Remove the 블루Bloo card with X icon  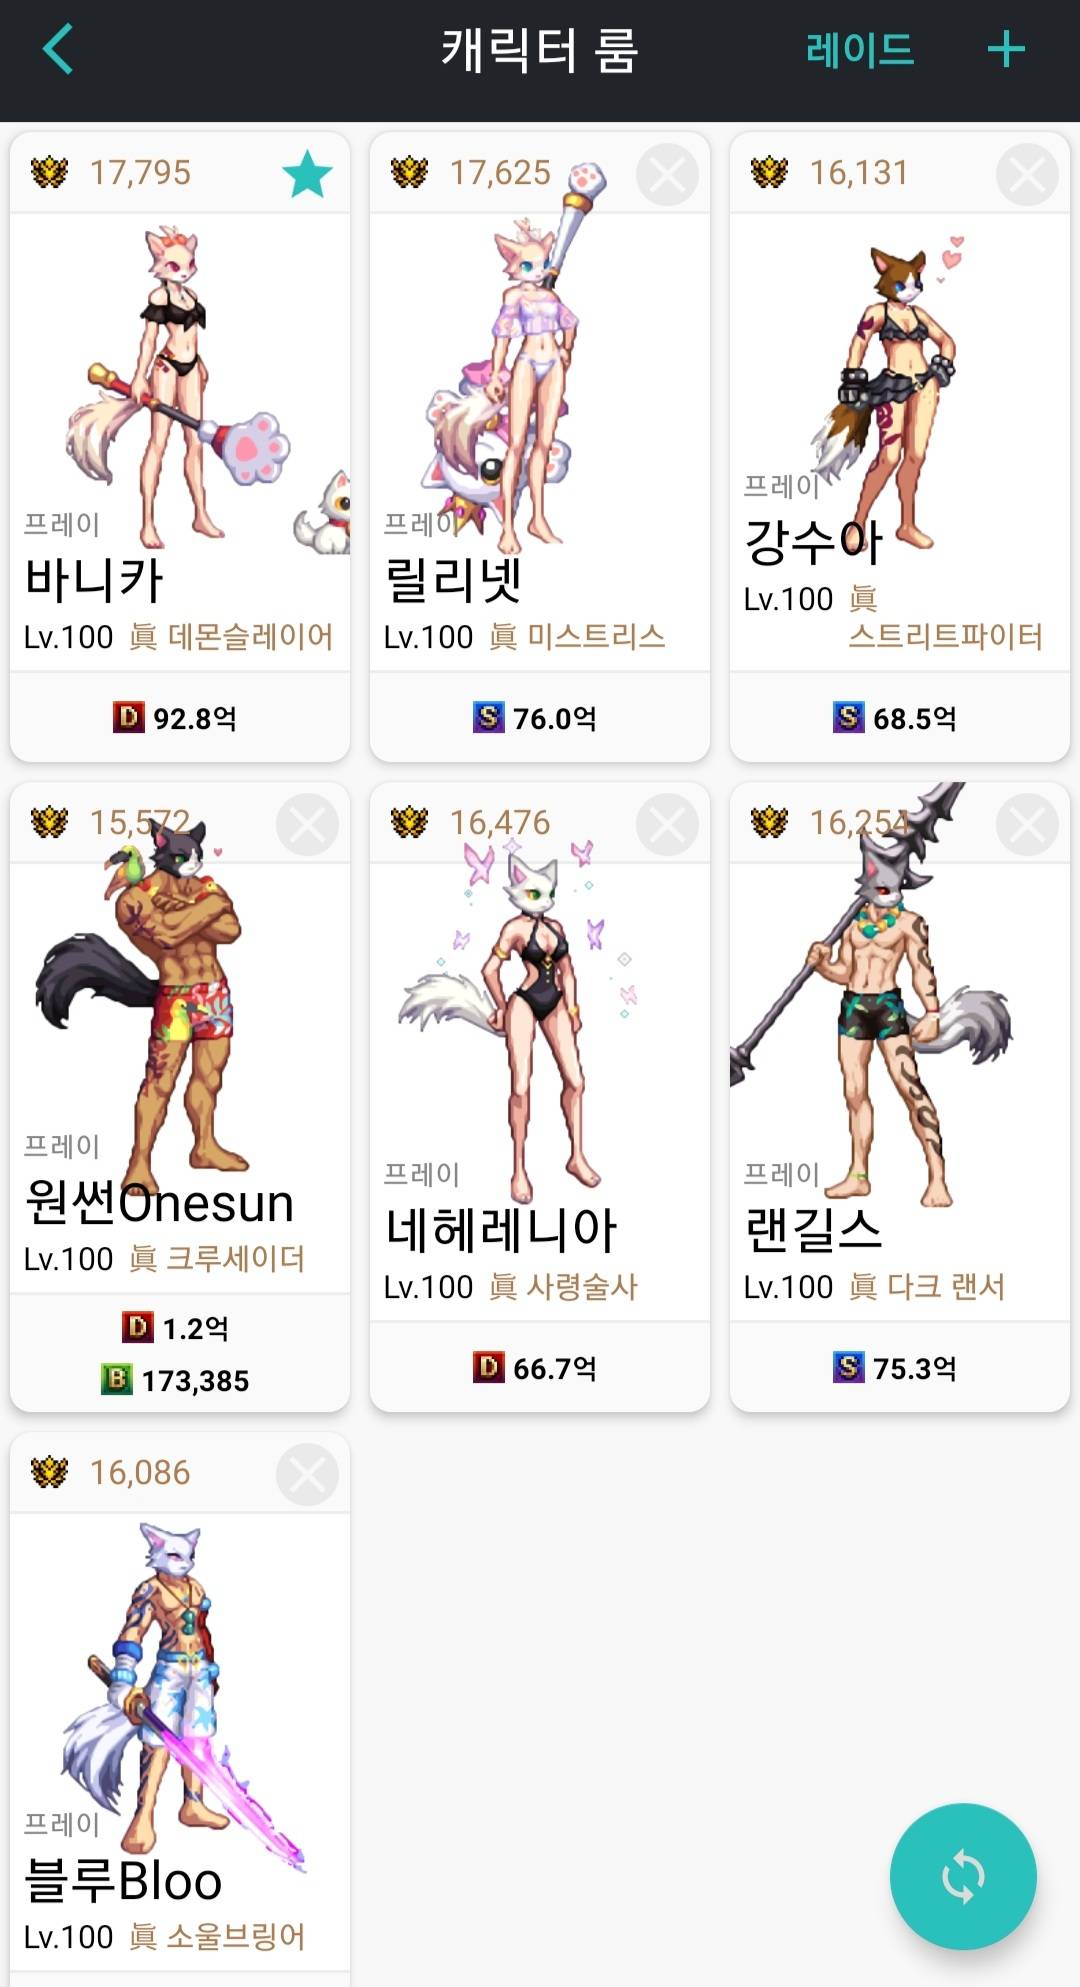coord(307,1474)
